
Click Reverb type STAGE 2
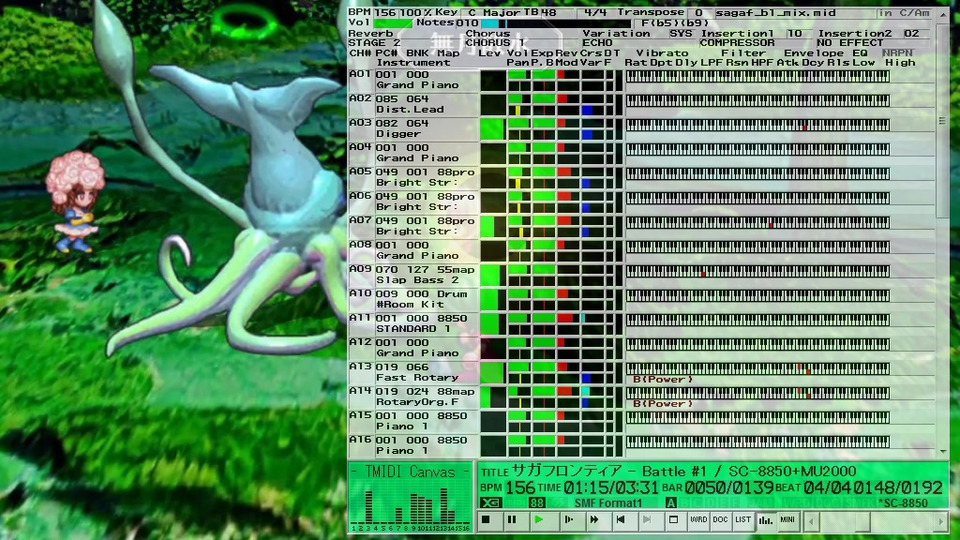[373, 43]
